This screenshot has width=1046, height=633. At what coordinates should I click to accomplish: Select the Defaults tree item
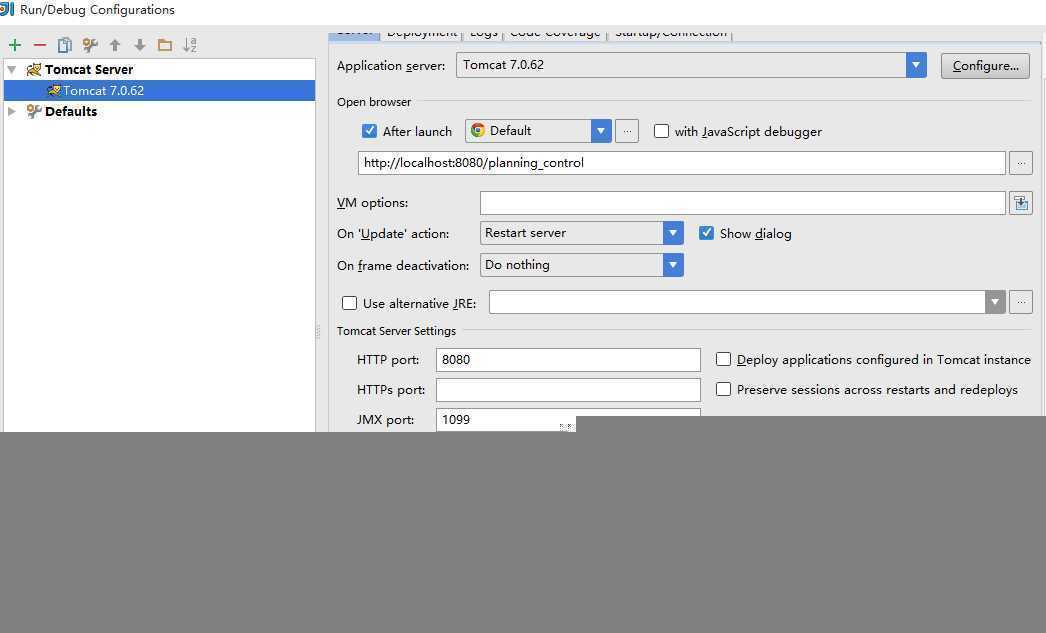pyautogui.click(x=71, y=111)
